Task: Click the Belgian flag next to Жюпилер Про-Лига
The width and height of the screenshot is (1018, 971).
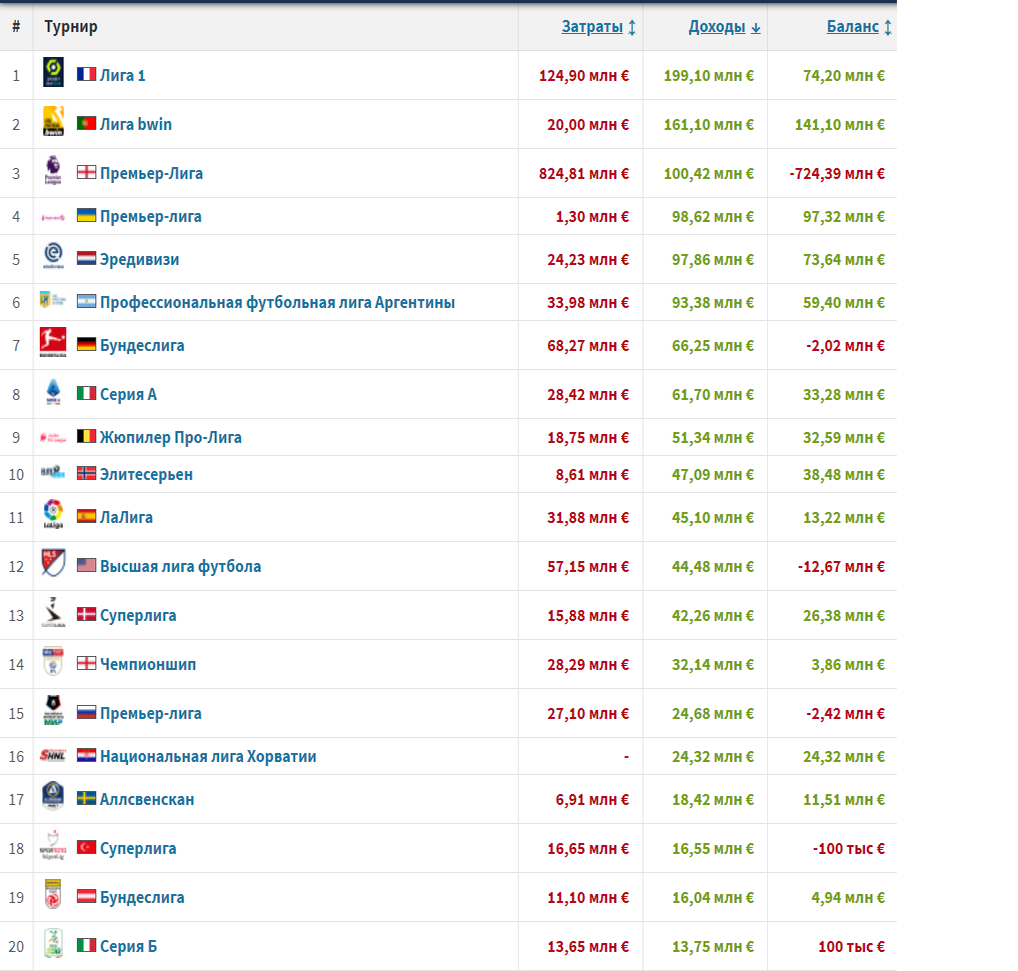Action: click(86, 436)
